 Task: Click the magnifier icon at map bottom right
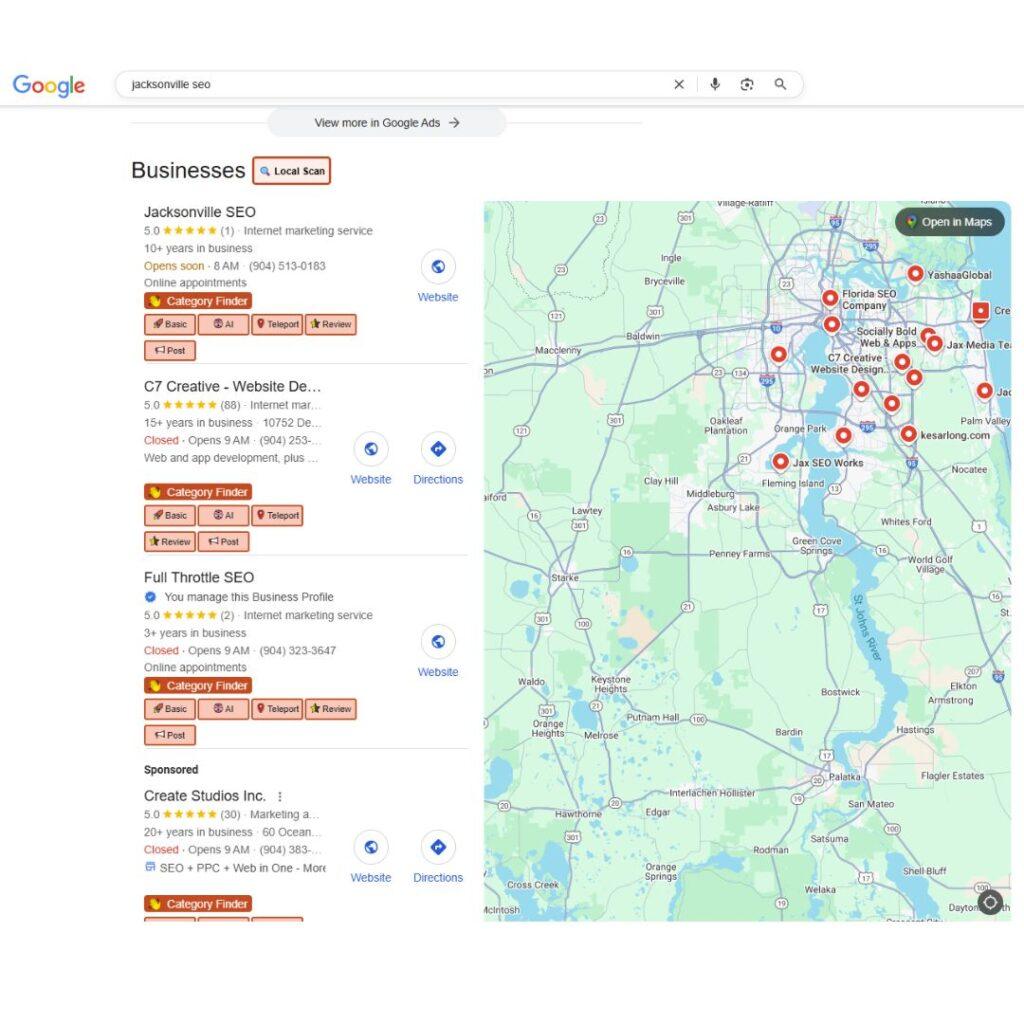click(x=990, y=902)
